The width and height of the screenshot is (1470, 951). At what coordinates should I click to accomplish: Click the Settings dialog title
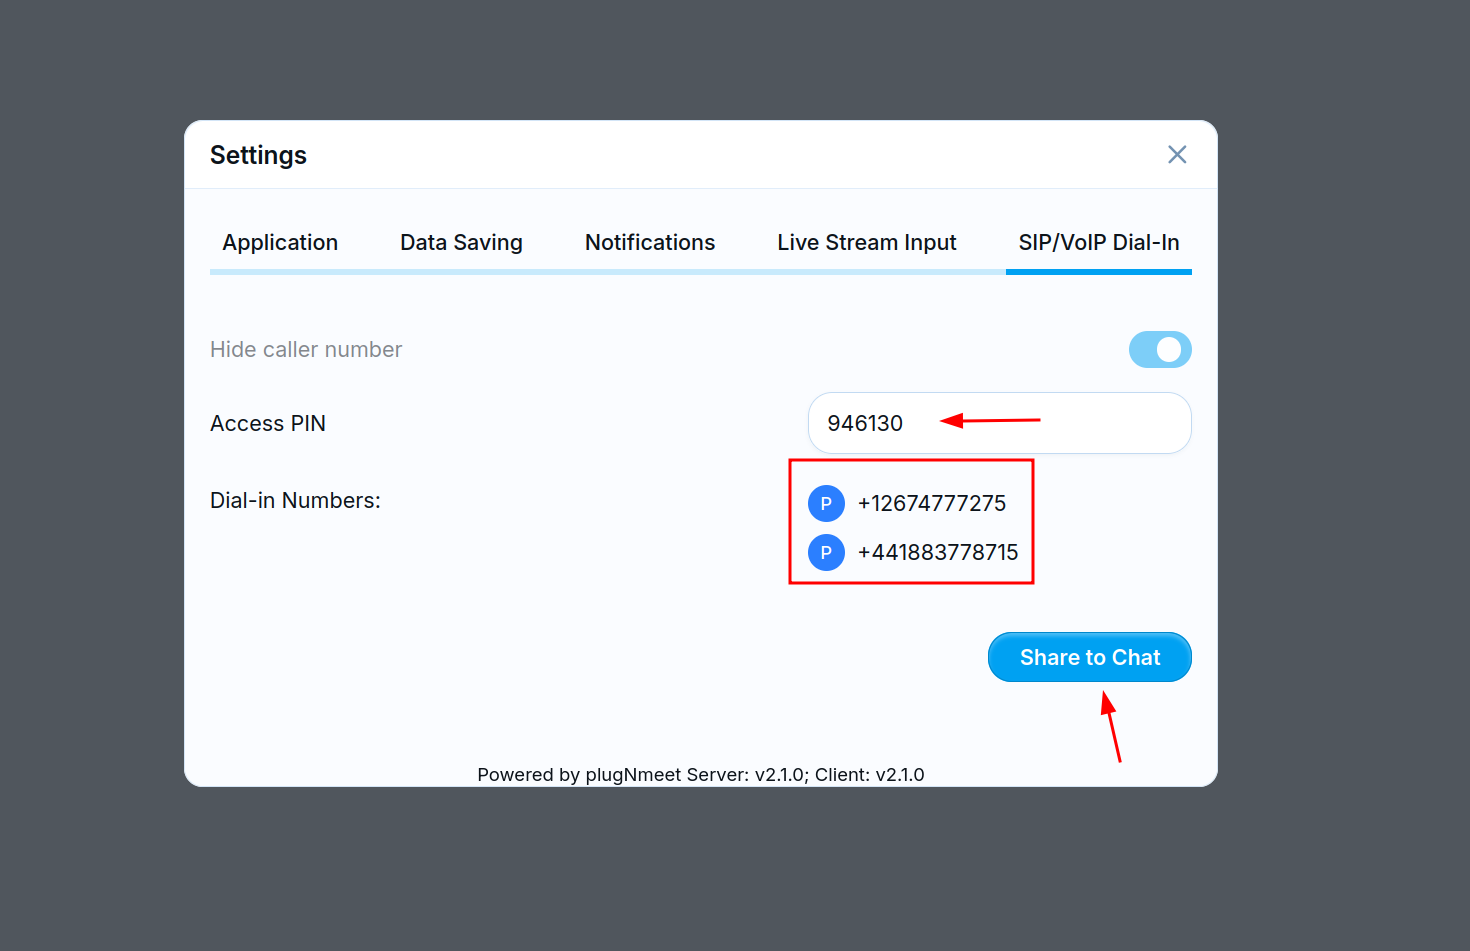pos(258,155)
